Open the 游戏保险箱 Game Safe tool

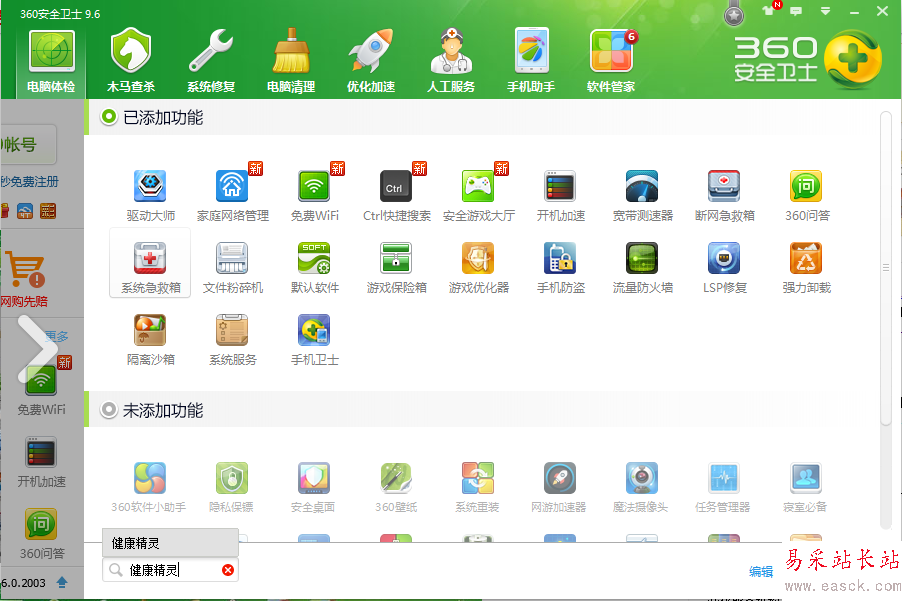(x=395, y=264)
